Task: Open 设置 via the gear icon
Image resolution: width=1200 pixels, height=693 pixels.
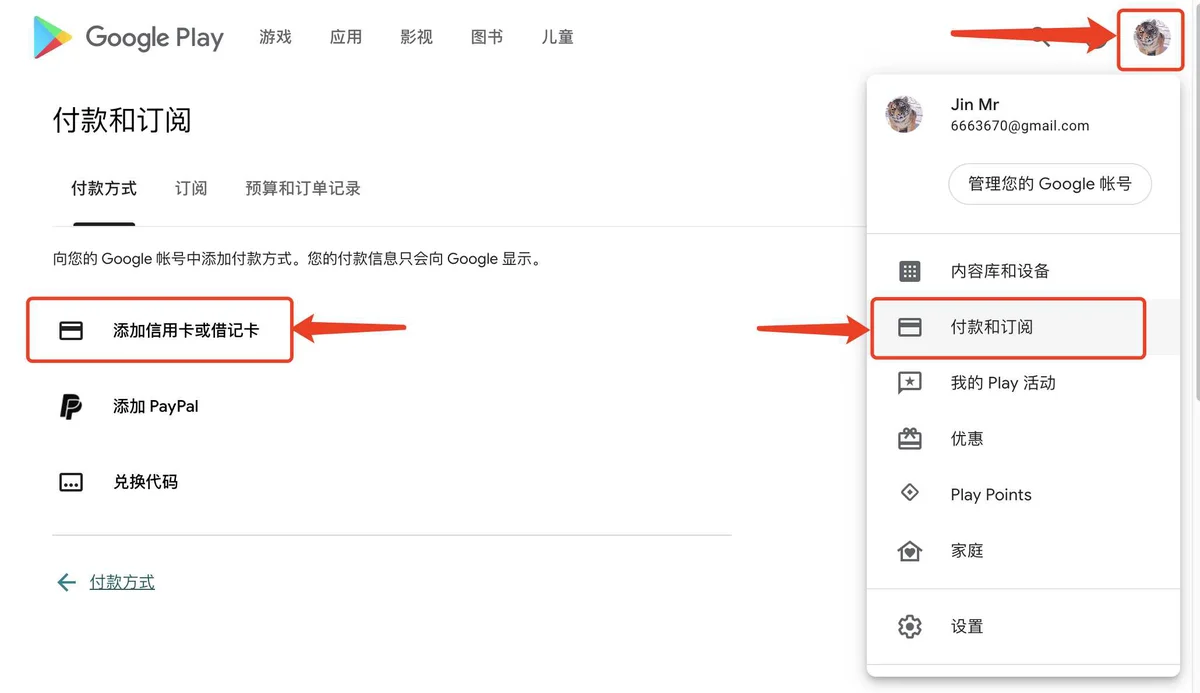Action: click(910, 626)
